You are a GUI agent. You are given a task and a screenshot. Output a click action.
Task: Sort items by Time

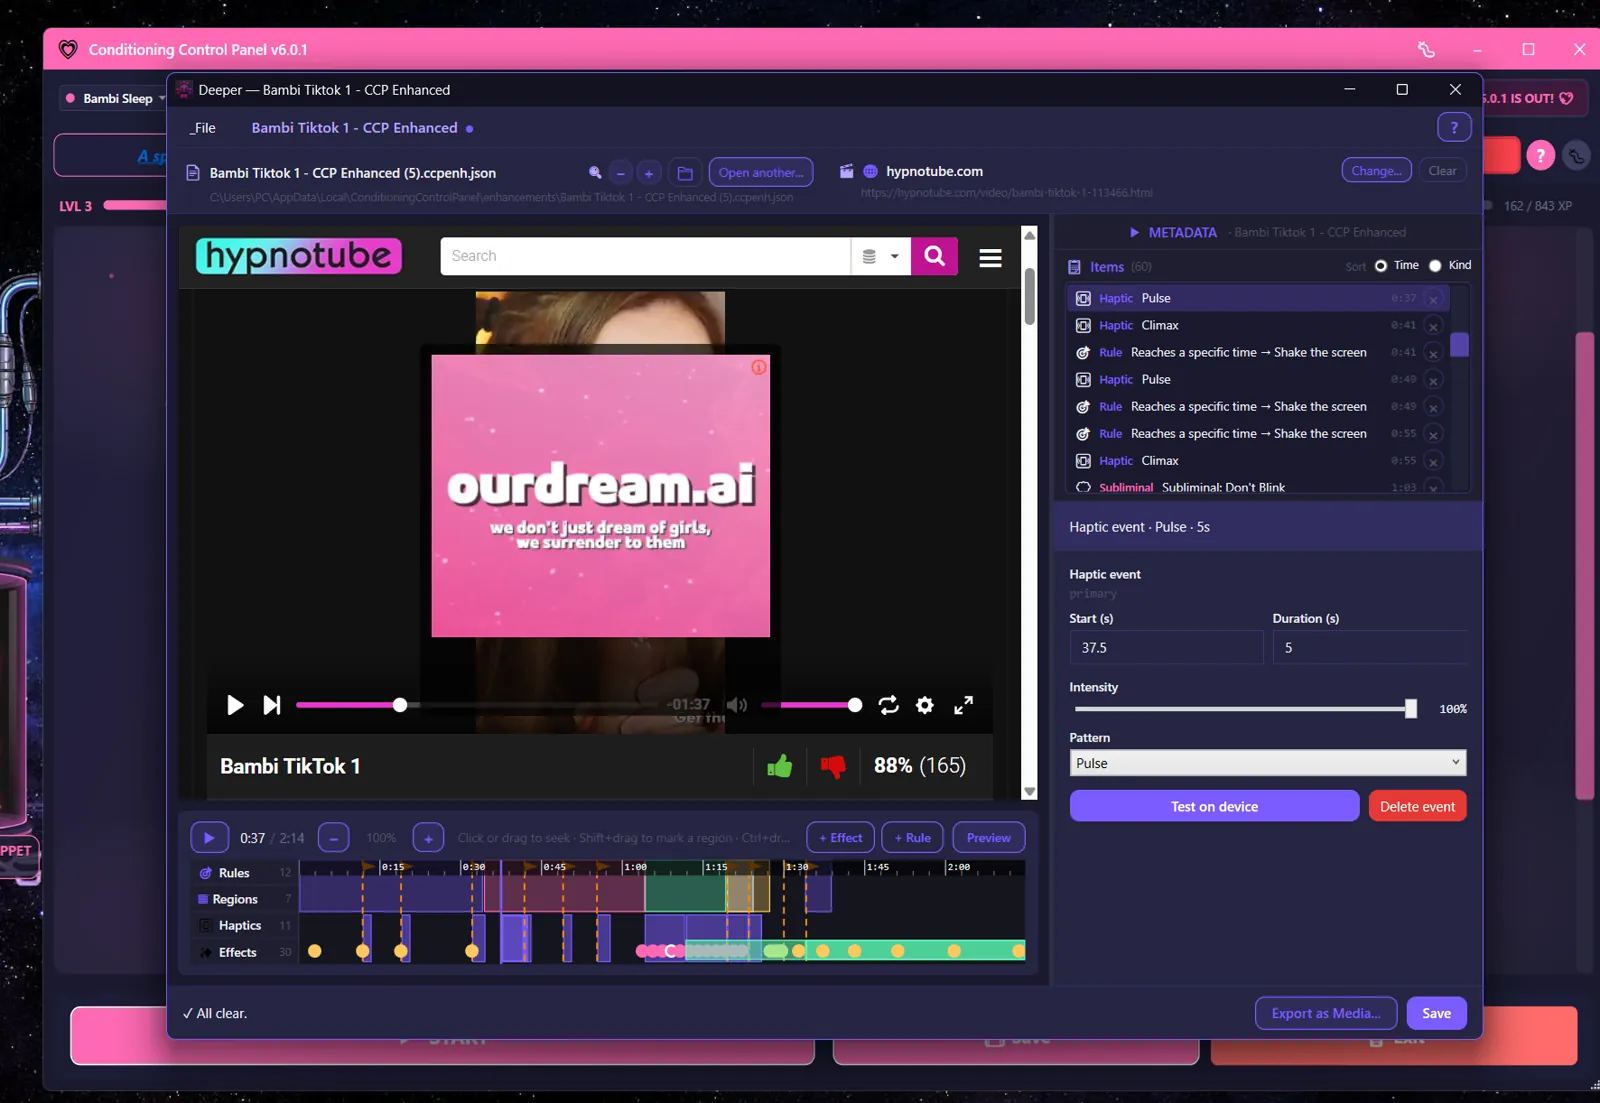[1381, 266]
